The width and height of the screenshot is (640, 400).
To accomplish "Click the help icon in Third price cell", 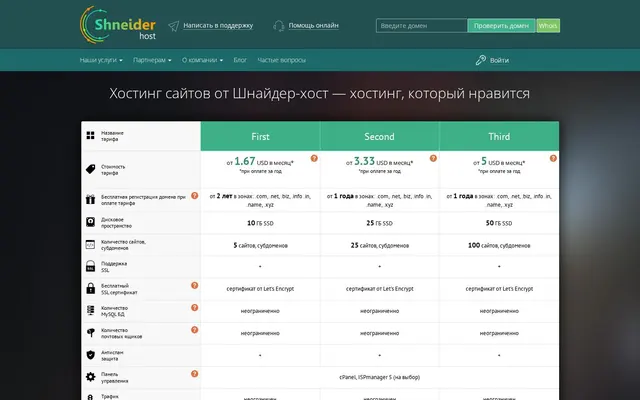I will [x=553, y=158].
